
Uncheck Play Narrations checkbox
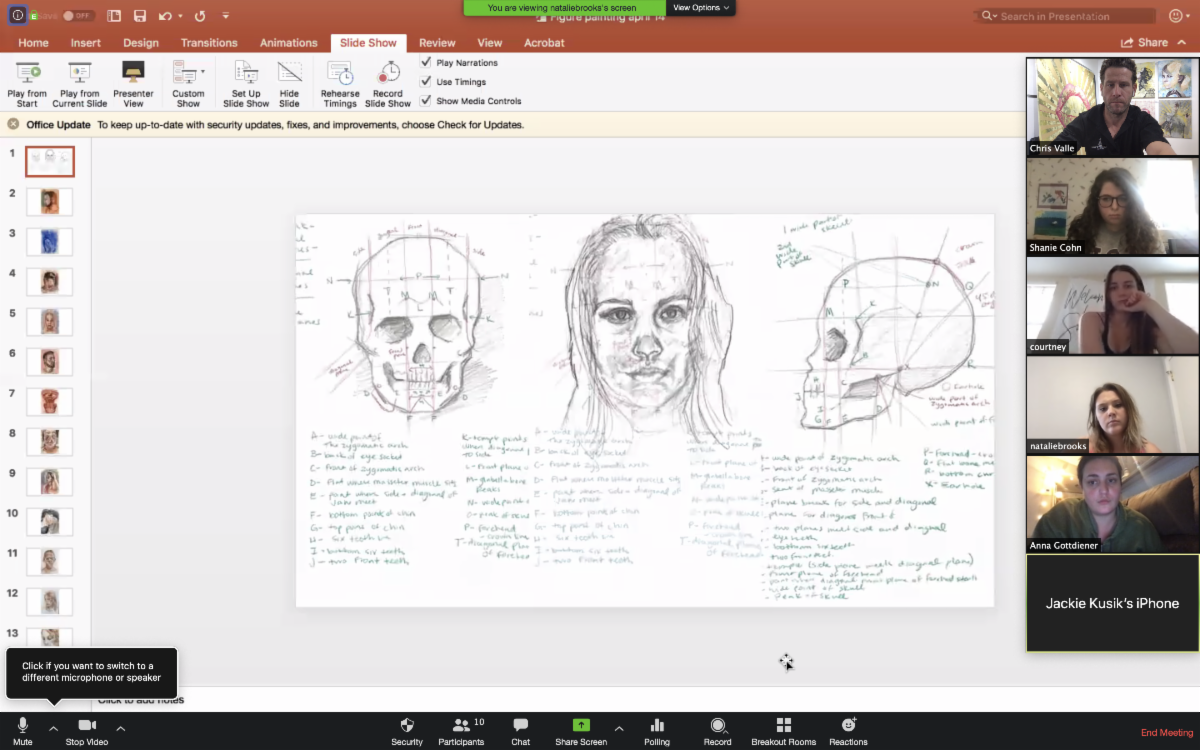pos(426,62)
